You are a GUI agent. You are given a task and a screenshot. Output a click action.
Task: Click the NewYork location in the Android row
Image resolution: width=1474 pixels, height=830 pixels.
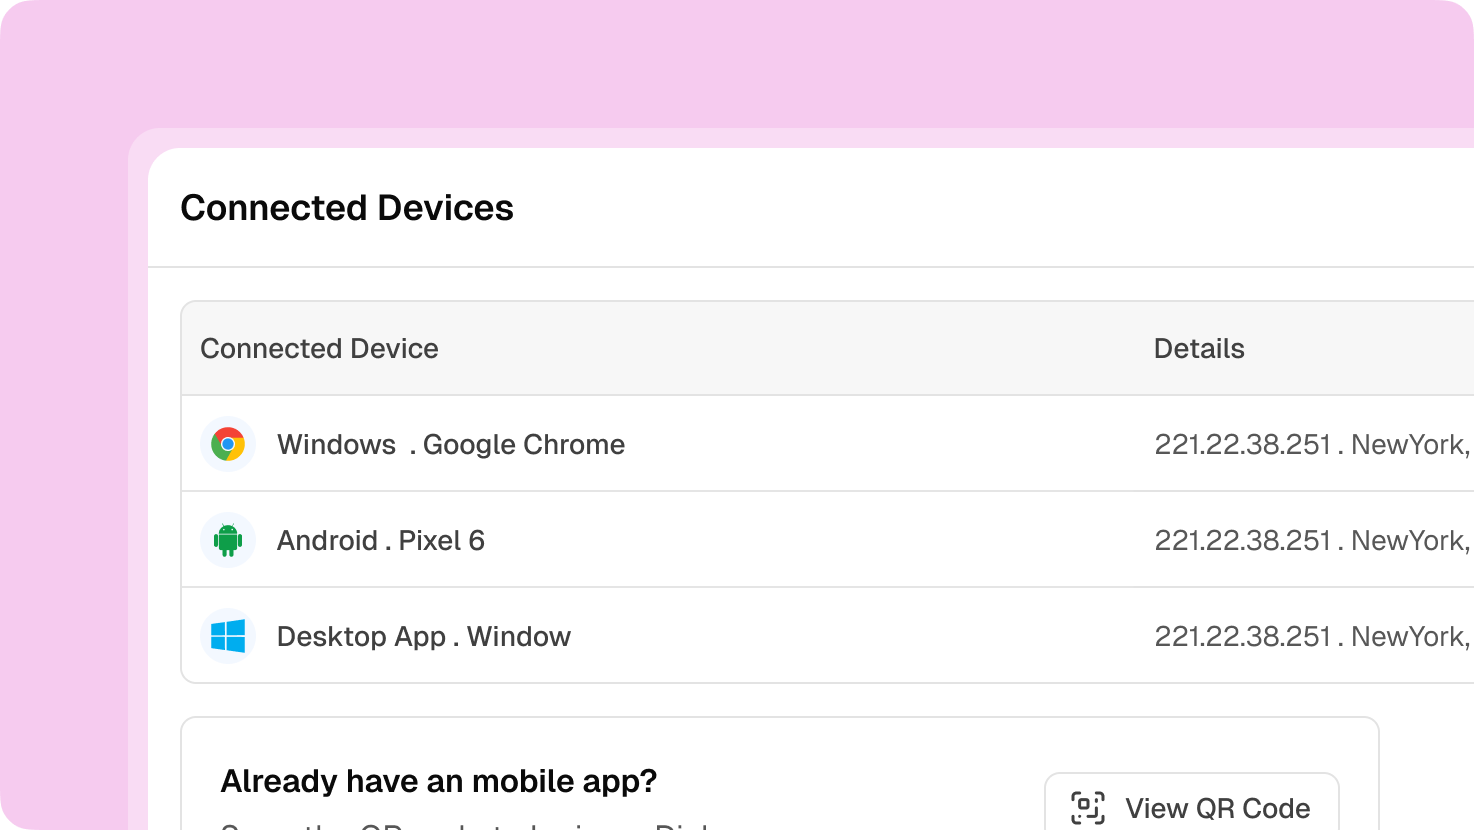pyautogui.click(x=1408, y=540)
